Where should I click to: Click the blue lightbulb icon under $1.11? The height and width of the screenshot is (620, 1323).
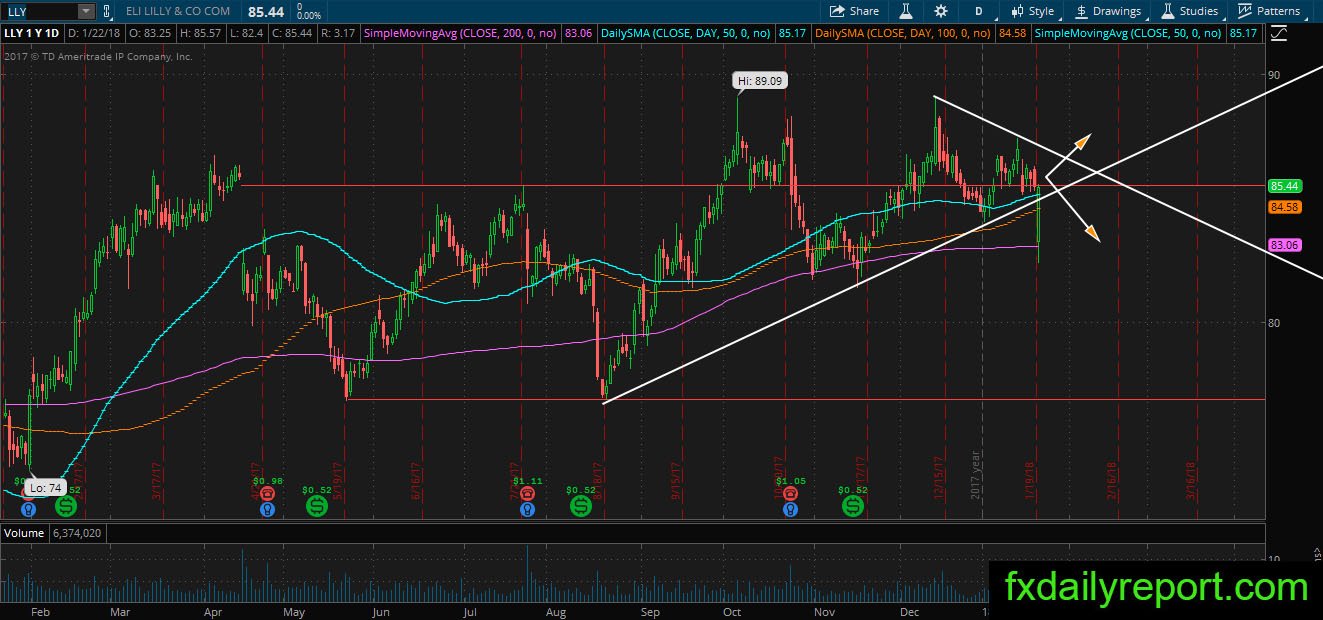point(527,509)
